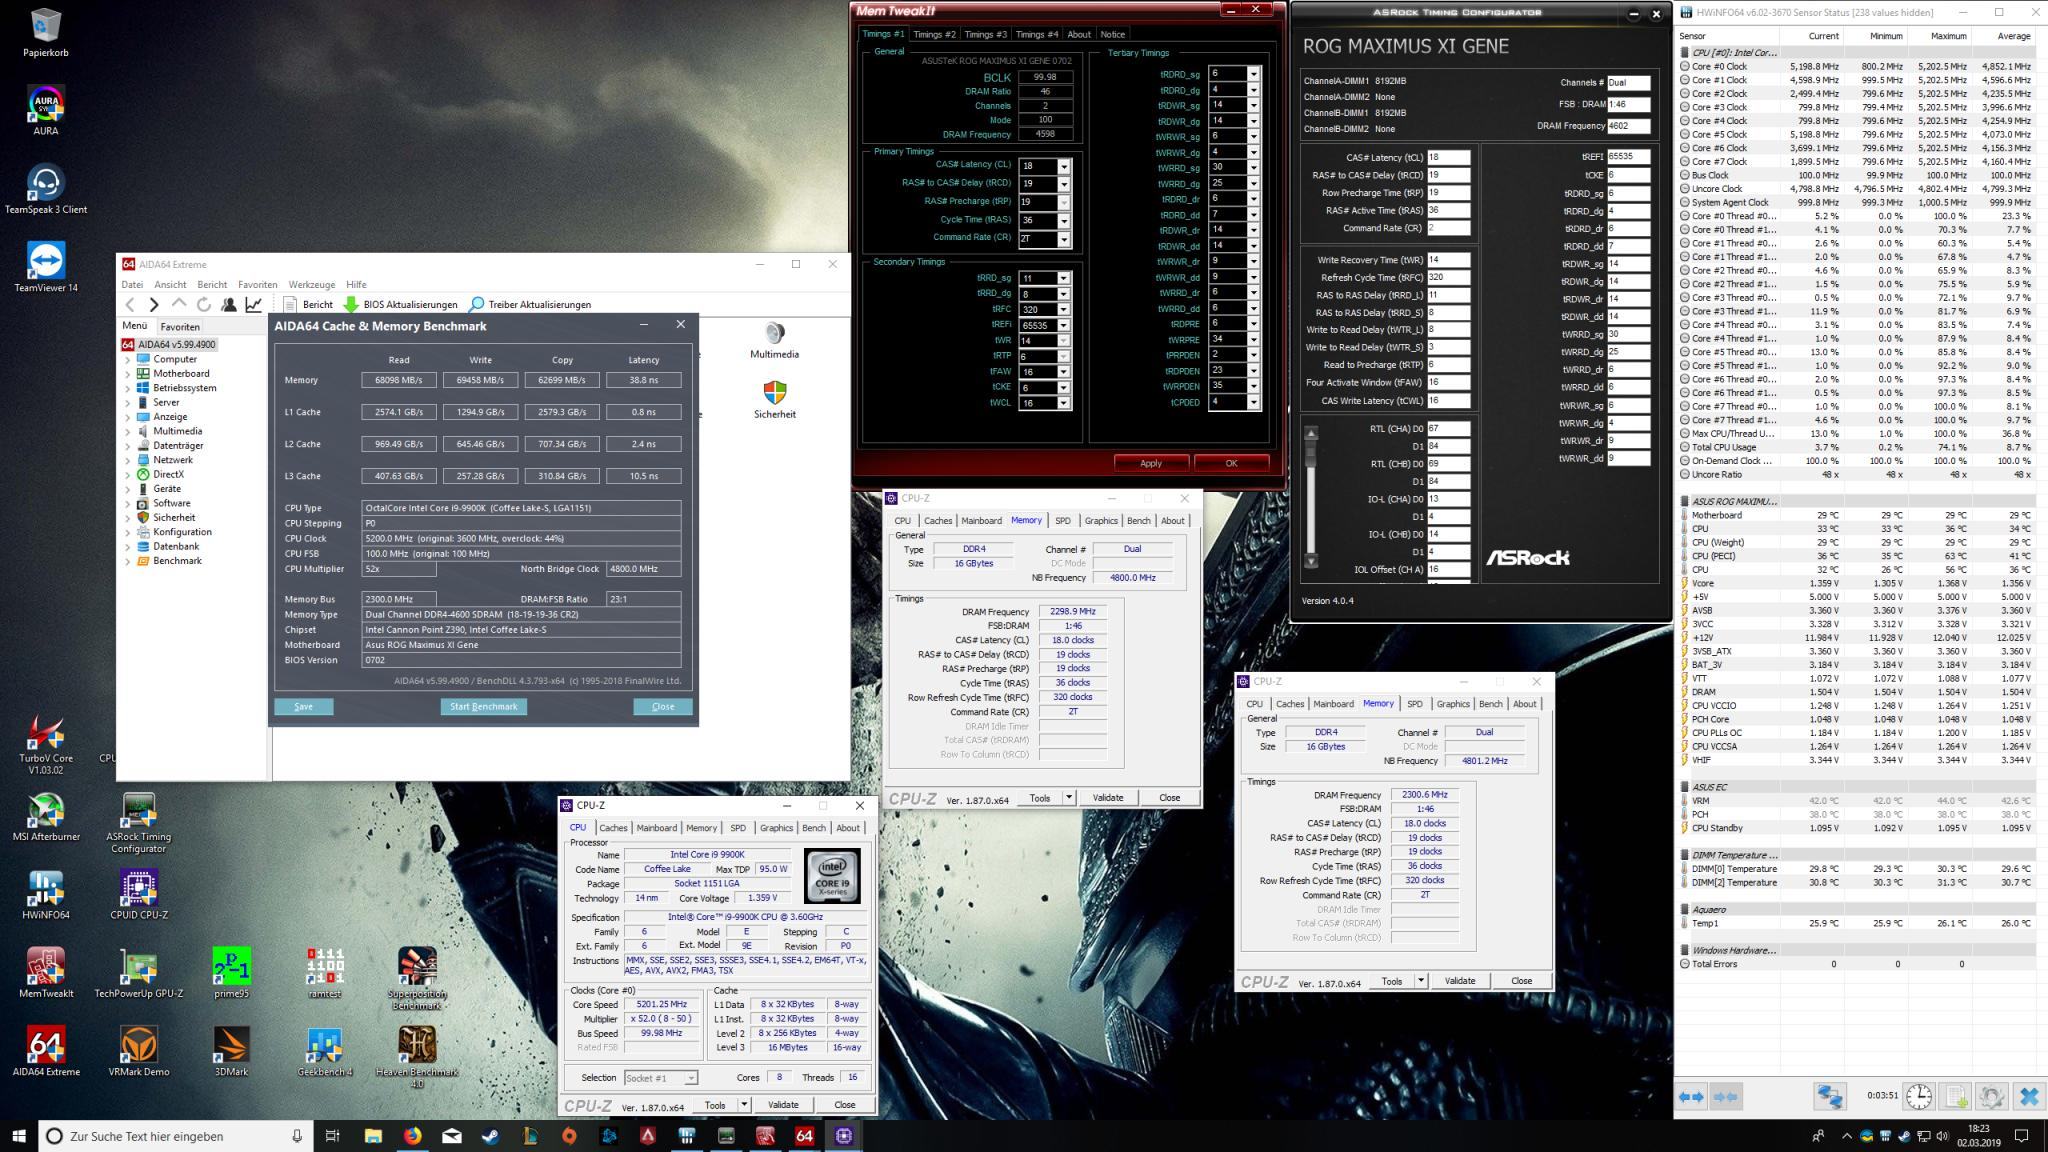Open tRDRD_sg dropdown in MemTweakIt tertiary timings
The height and width of the screenshot is (1152, 2048).
[x=1253, y=74]
